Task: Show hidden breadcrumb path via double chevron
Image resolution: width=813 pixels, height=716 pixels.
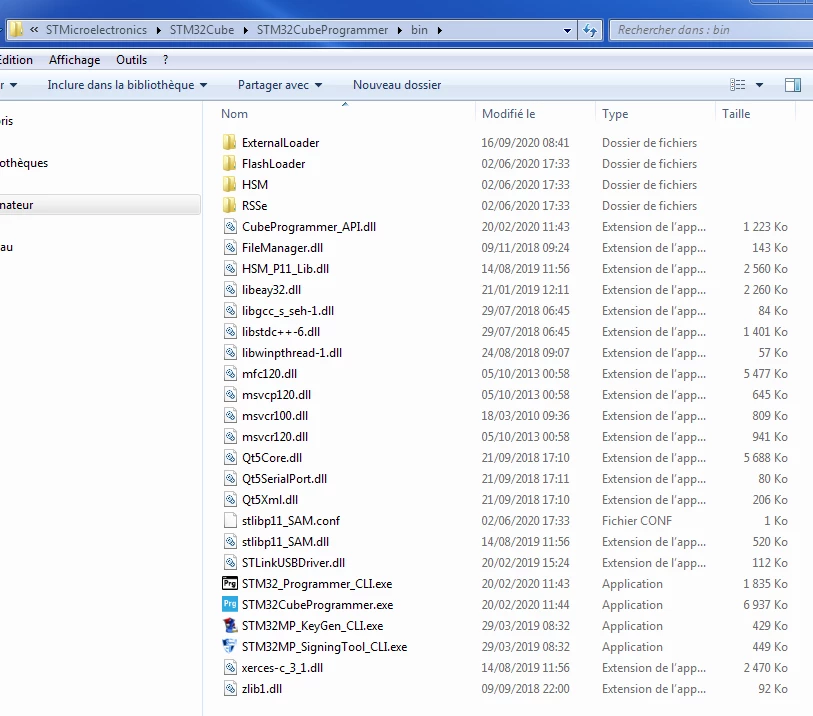Action: (34, 30)
